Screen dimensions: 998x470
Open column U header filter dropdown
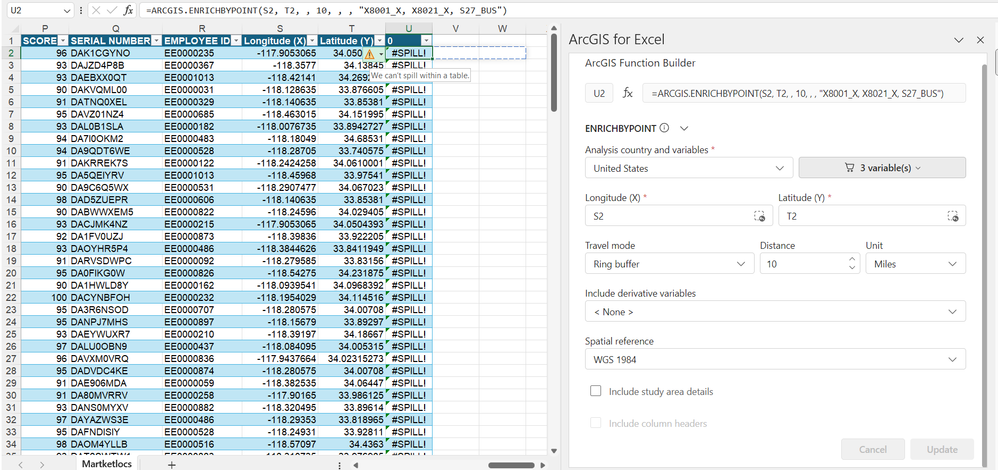tap(426, 41)
